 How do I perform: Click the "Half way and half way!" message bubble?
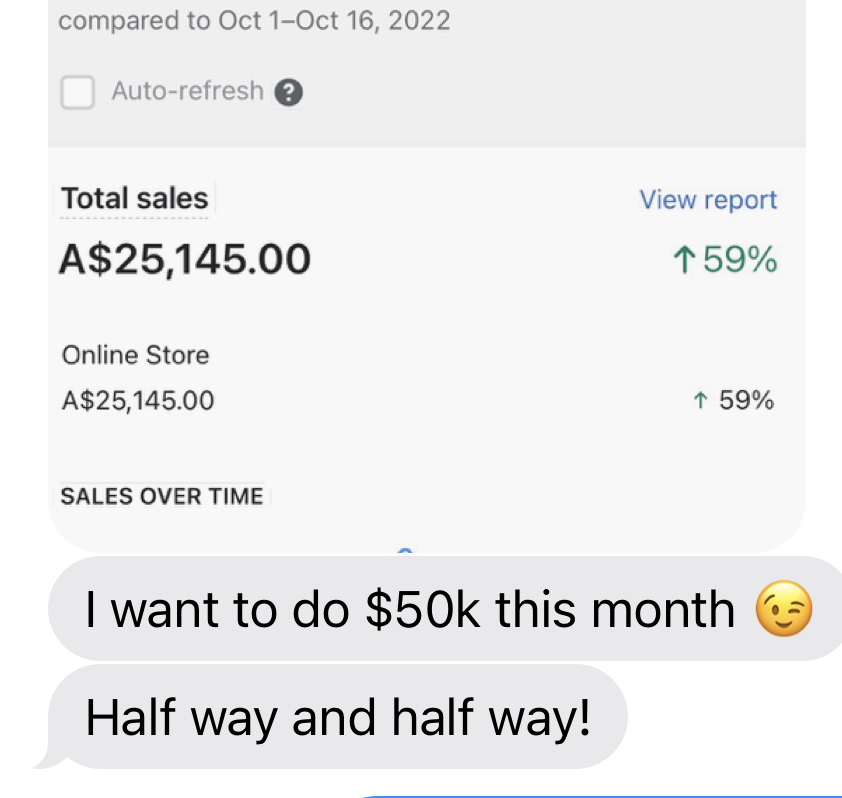coord(336,717)
